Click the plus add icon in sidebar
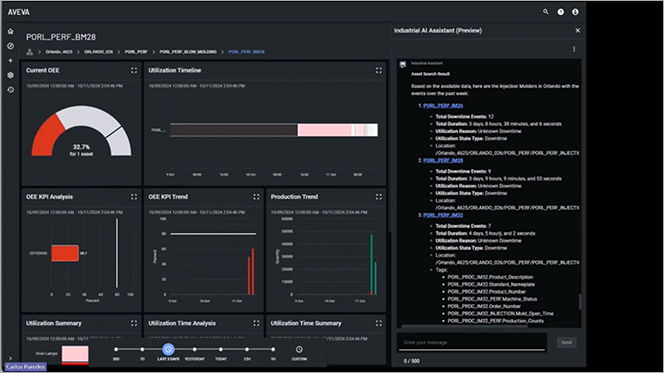Viewport: 664px width, 373px height. (11, 61)
